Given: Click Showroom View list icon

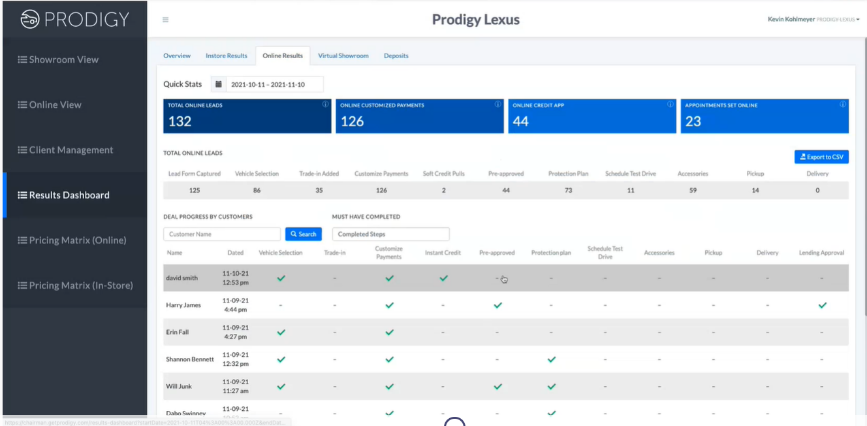Looking at the screenshot, I should [22, 60].
